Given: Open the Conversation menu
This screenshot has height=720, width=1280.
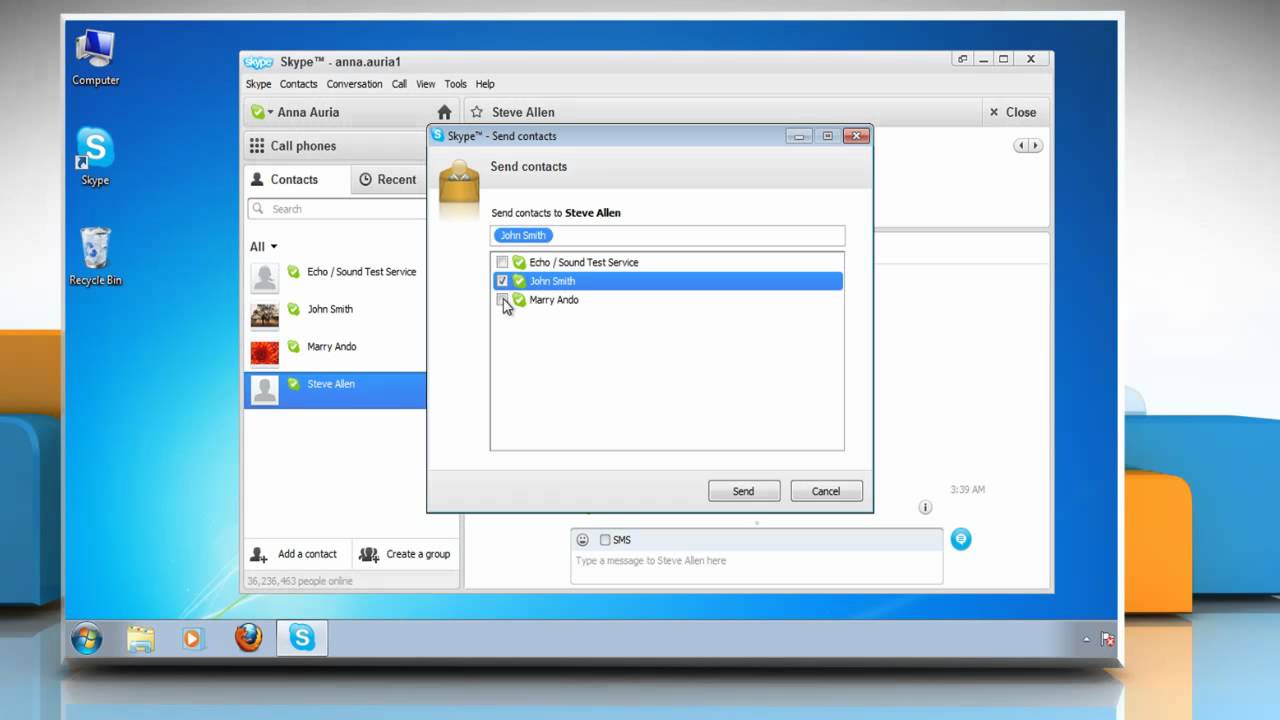Looking at the screenshot, I should 354,84.
